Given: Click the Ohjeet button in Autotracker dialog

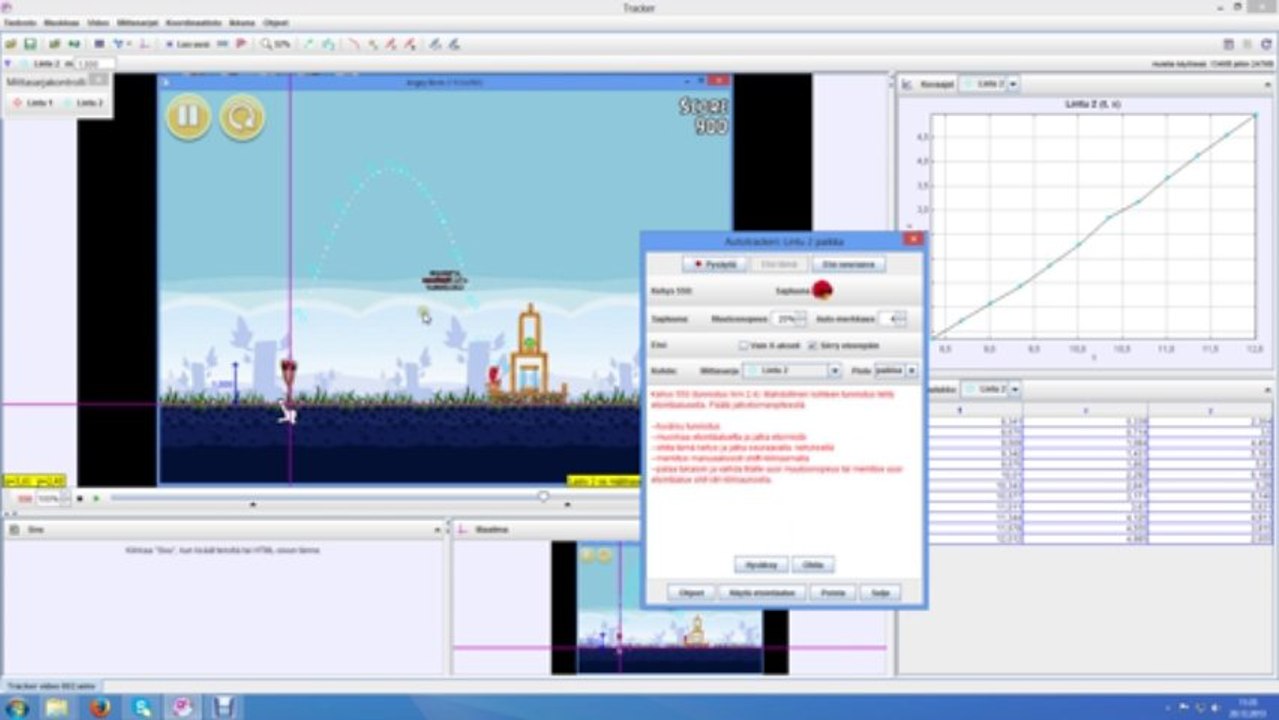Looking at the screenshot, I should [691, 593].
